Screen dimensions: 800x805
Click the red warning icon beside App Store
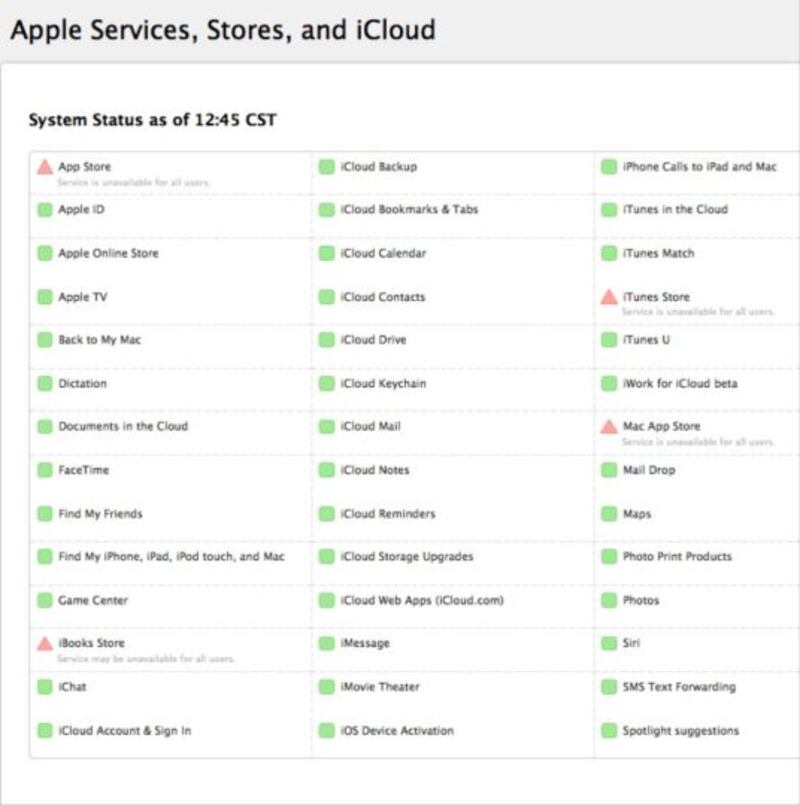tap(45, 167)
